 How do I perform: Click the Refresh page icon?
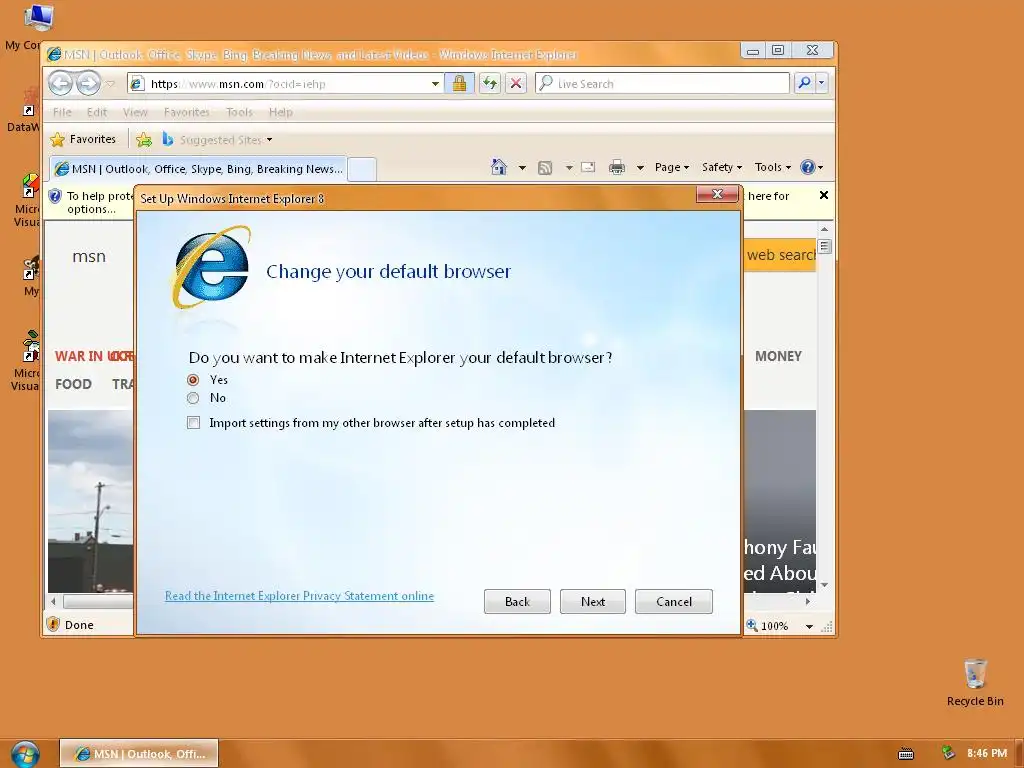(x=490, y=83)
